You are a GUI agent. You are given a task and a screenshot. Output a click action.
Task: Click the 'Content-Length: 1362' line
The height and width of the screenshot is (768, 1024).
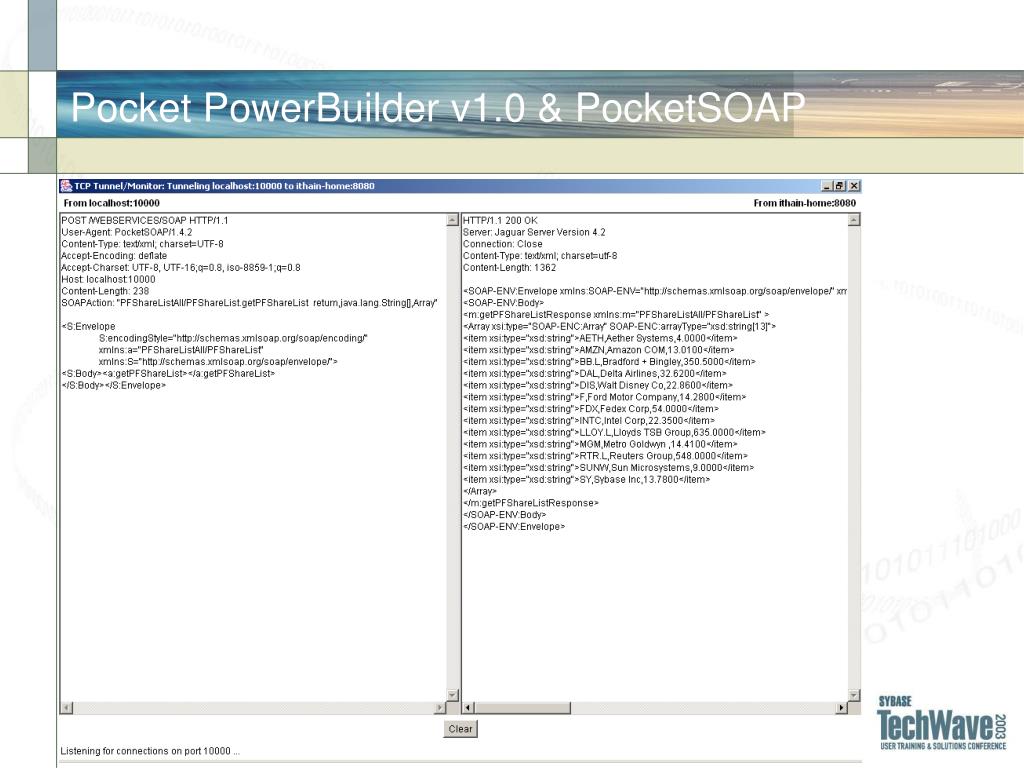(x=509, y=268)
